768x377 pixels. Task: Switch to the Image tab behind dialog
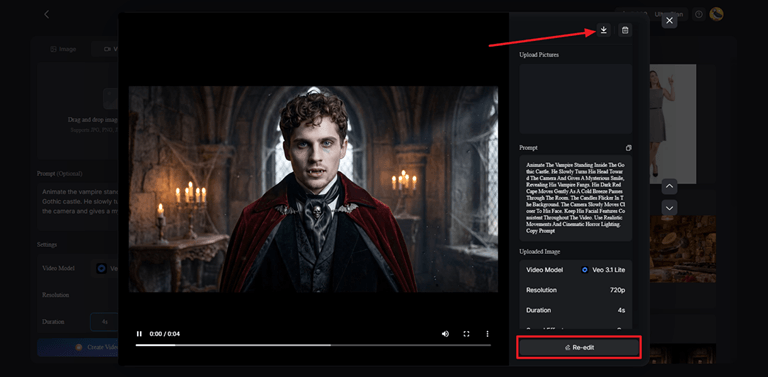coord(64,49)
